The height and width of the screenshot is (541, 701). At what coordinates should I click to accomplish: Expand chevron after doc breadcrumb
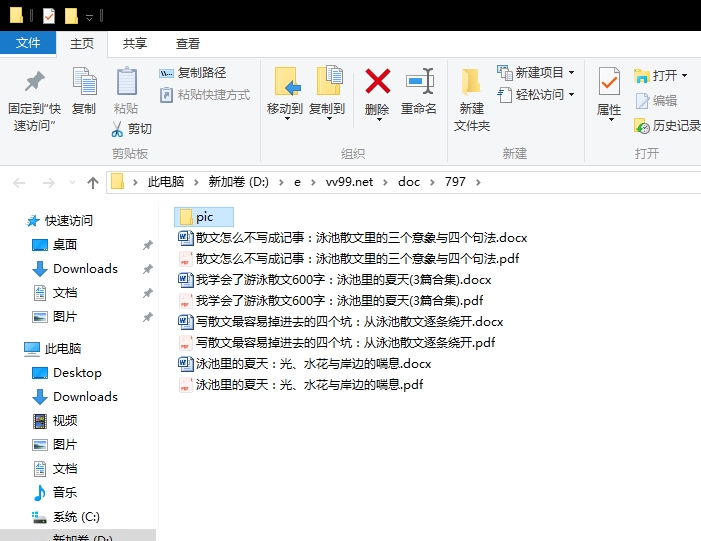click(x=432, y=182)
